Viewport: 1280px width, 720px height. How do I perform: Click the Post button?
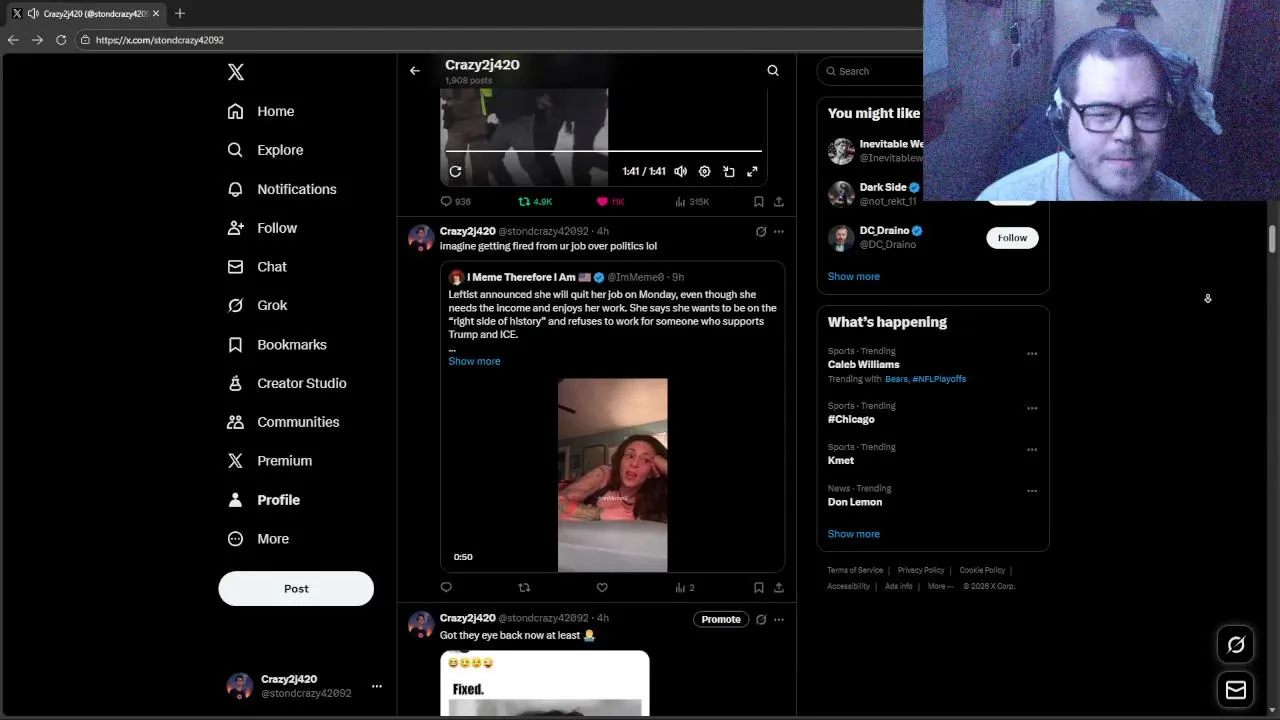click(x=296, y=589)
